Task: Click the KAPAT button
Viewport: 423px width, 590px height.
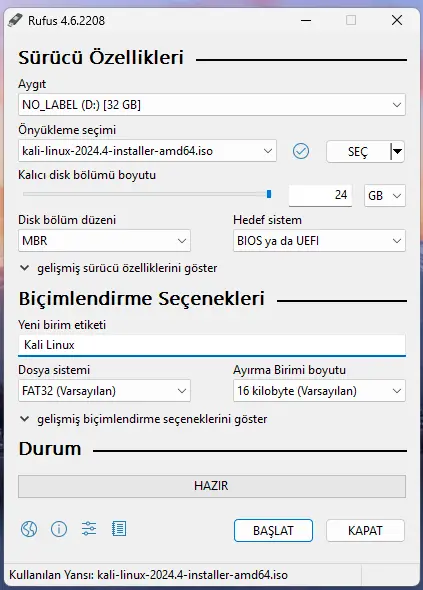Action: 365,531
